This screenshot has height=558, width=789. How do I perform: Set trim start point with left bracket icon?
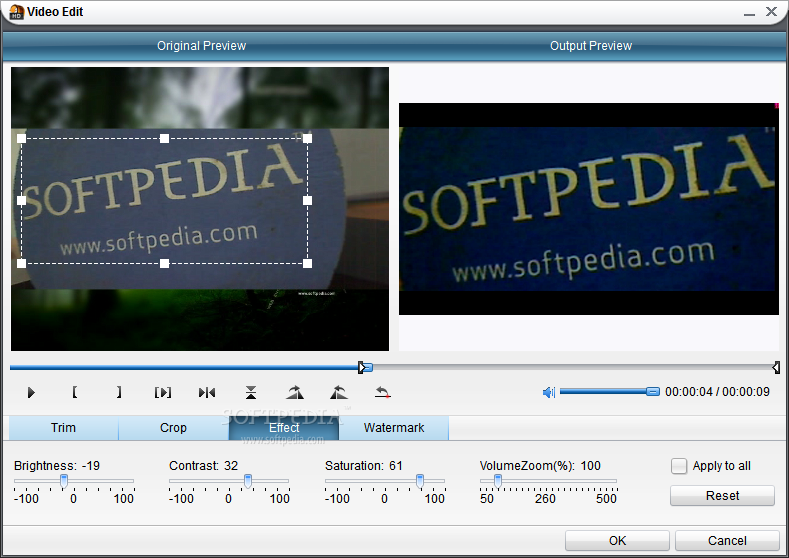tap(74, 392)
